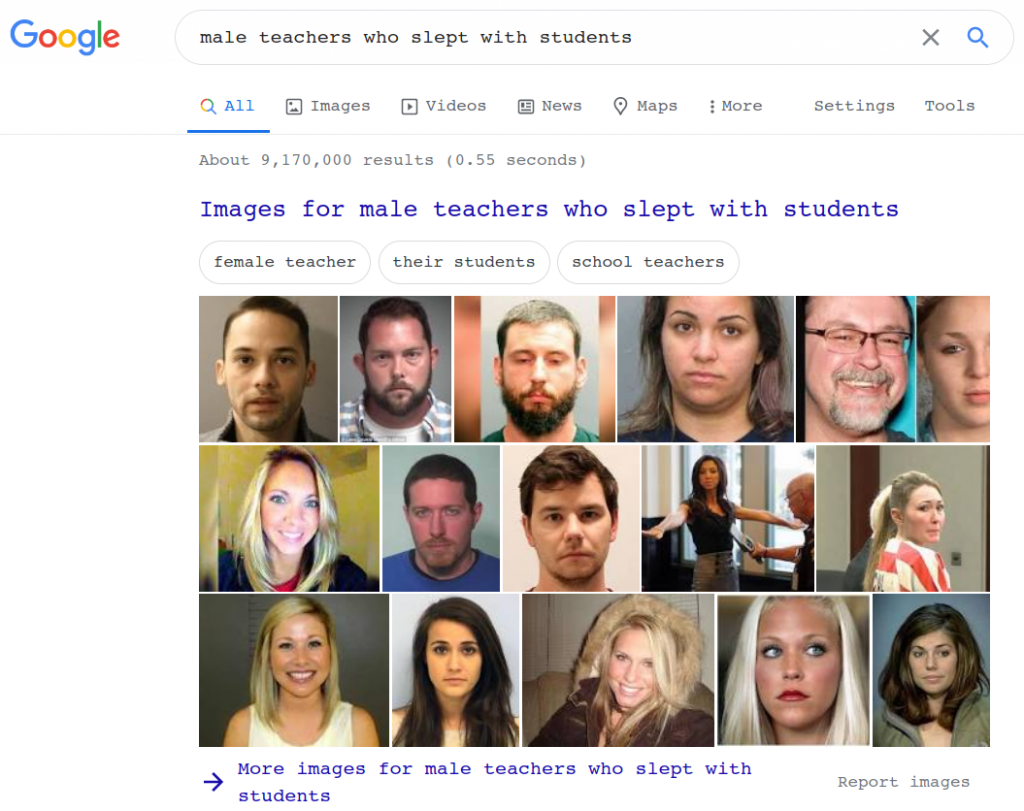Click the 'More images for' link
Image resolution: width=1024 pixels, height=811 pixels.
coord(494,782)
